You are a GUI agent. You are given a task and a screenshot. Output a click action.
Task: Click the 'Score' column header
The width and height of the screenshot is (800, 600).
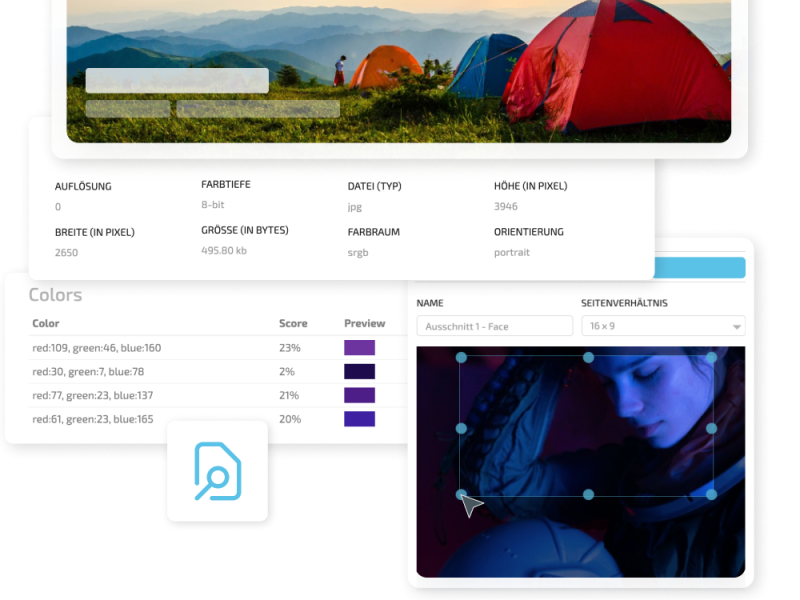[x=293, y=323]
